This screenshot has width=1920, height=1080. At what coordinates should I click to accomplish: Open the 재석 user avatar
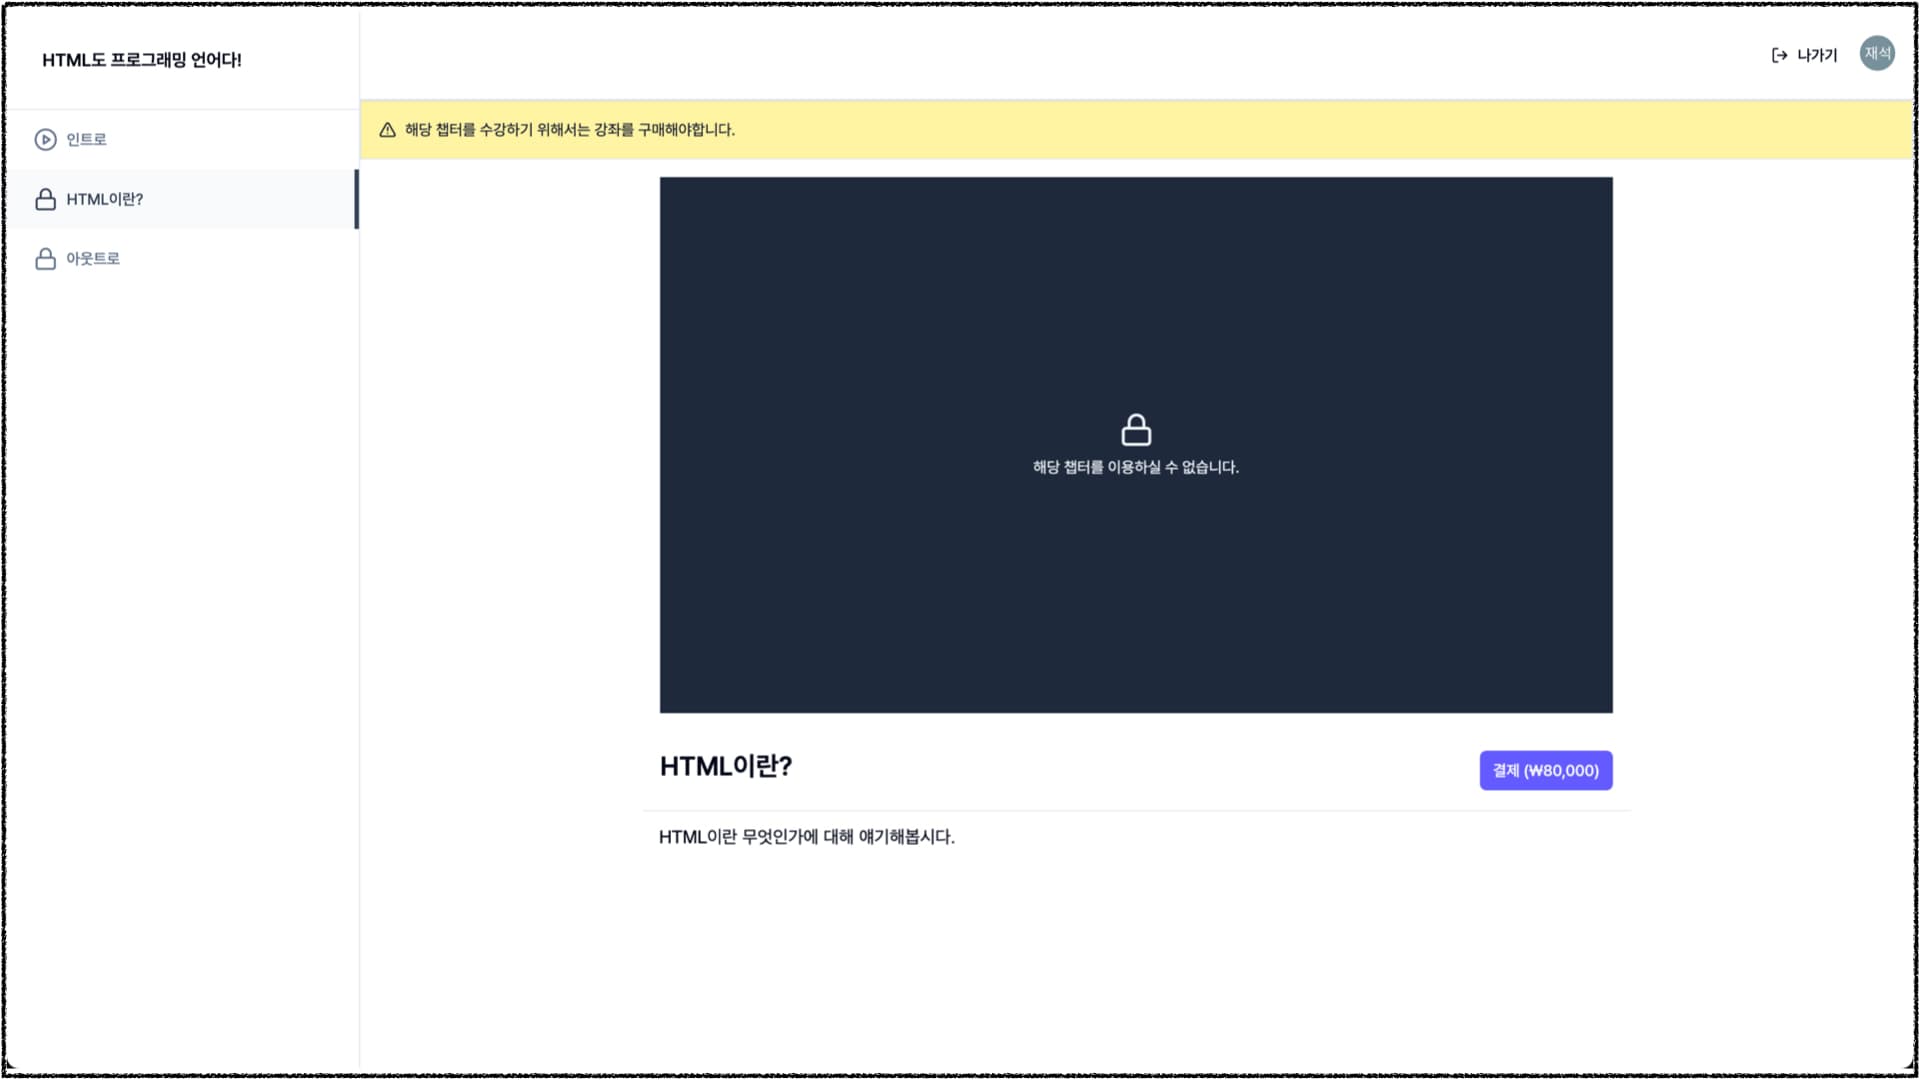coord(1877,53)
